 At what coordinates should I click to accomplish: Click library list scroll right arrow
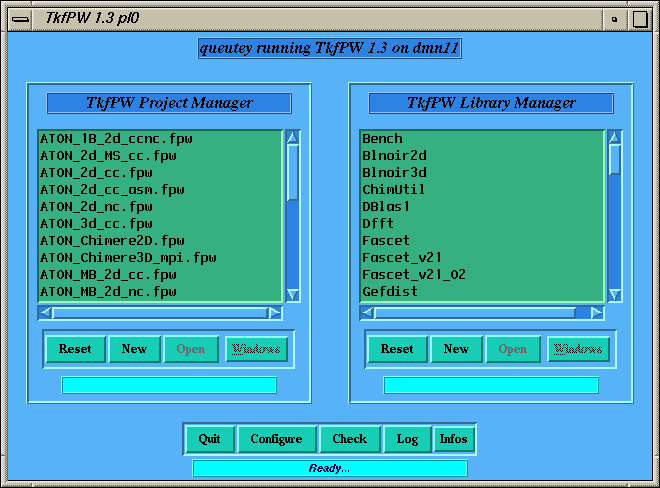pos(597,313)
